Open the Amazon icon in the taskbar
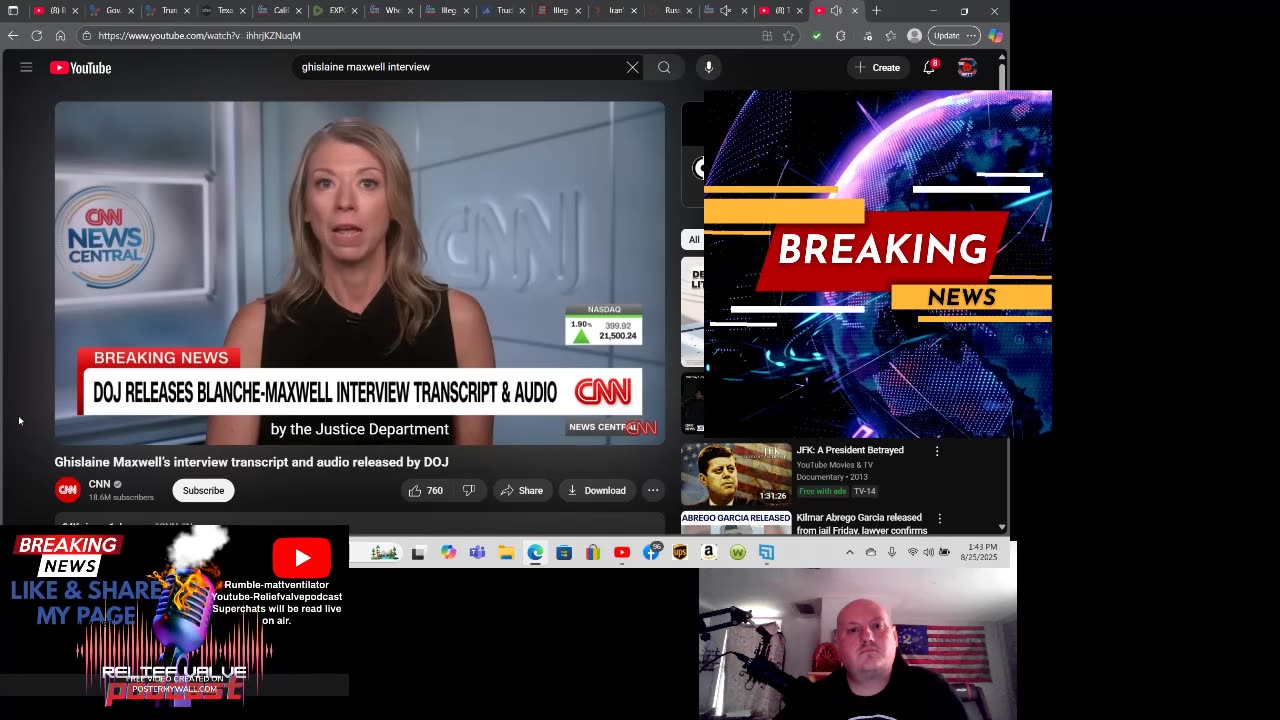1280x720 pixels. click(709, 553)
